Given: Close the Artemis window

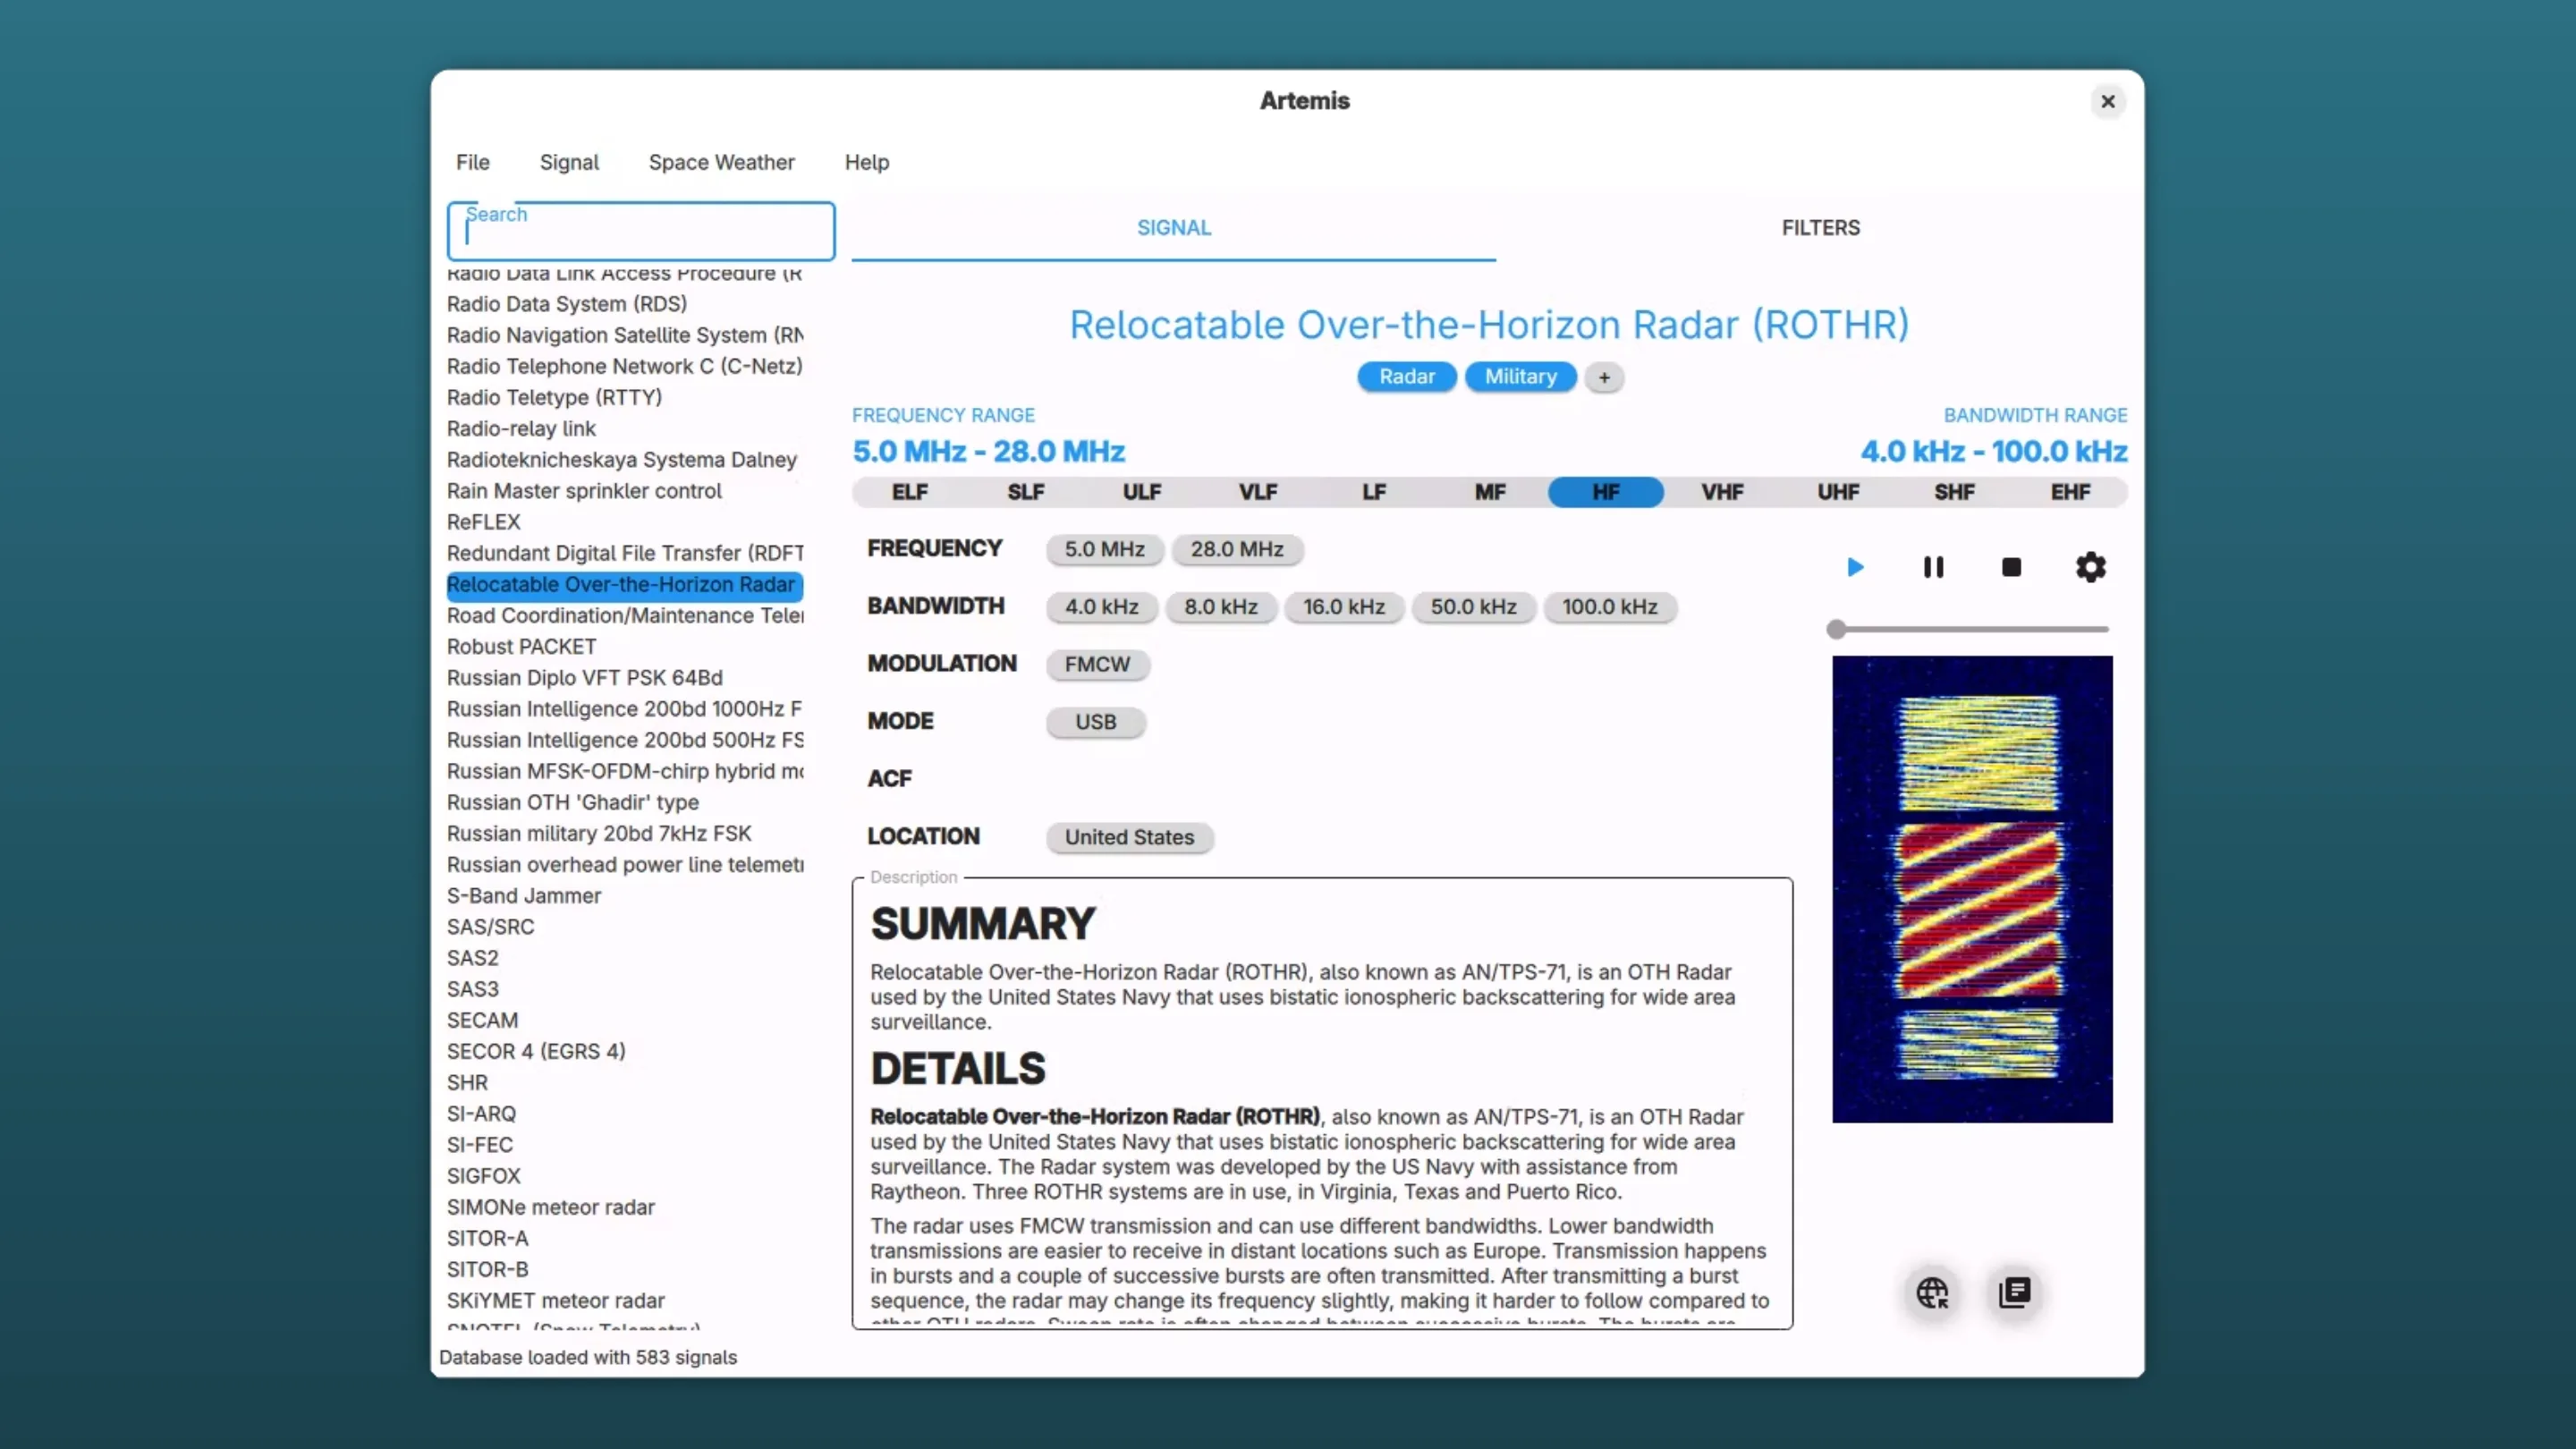Looking at the screenshot, I should 2107,101.
